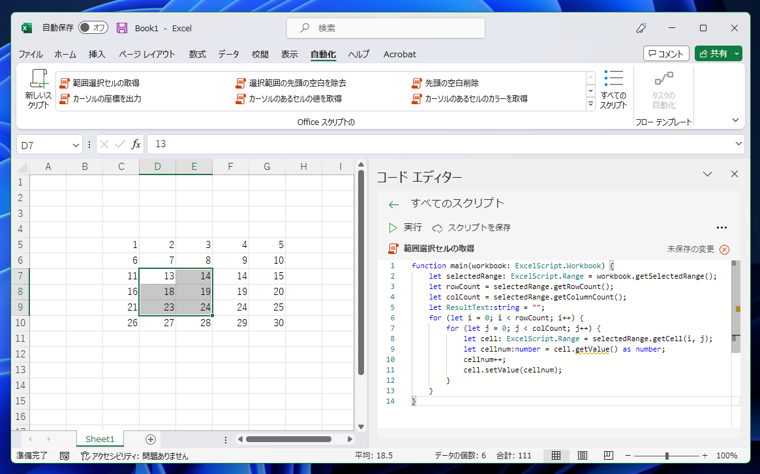Close the コード エディター pane
Viewport: 760px width, 474px height.
(x=734, y=174)
